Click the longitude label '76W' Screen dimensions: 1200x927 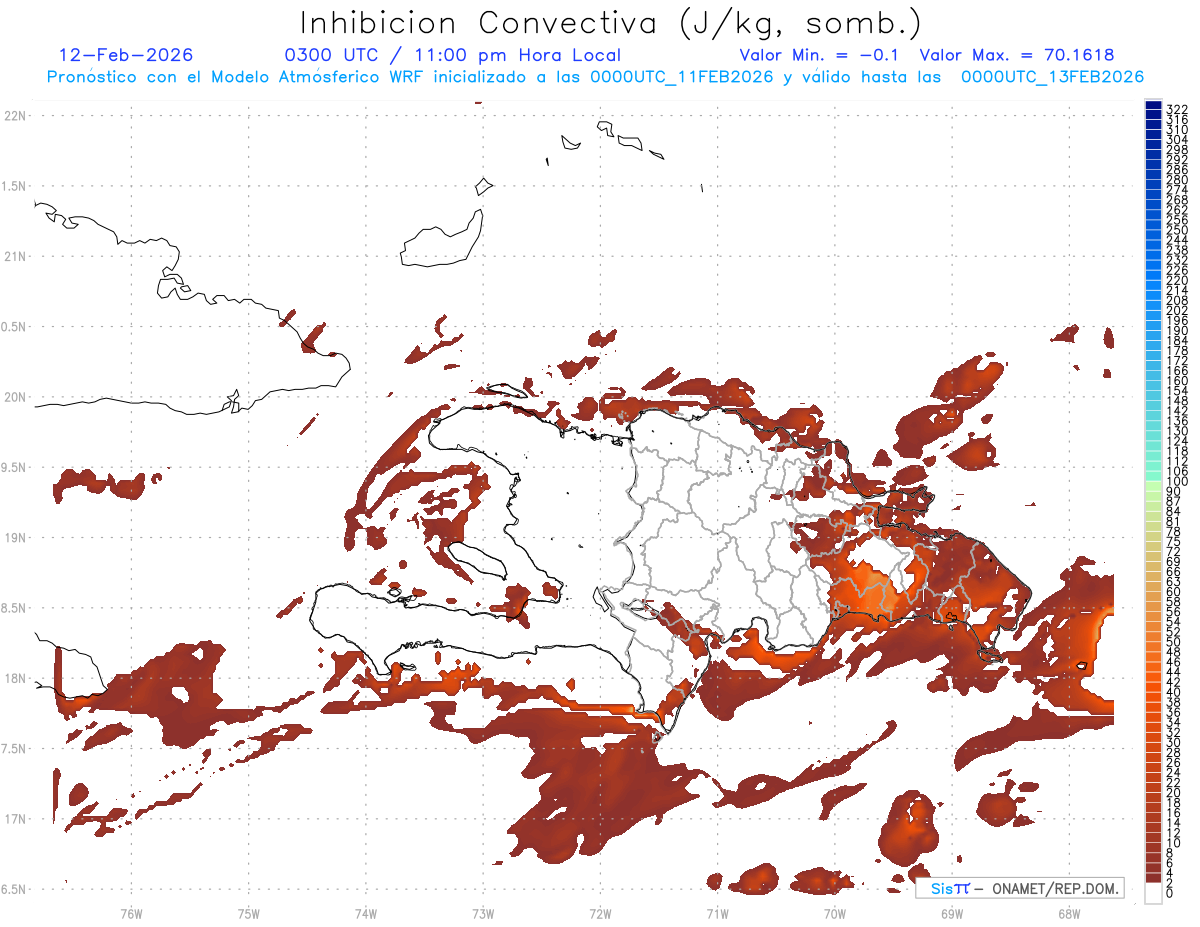point(131,914)
